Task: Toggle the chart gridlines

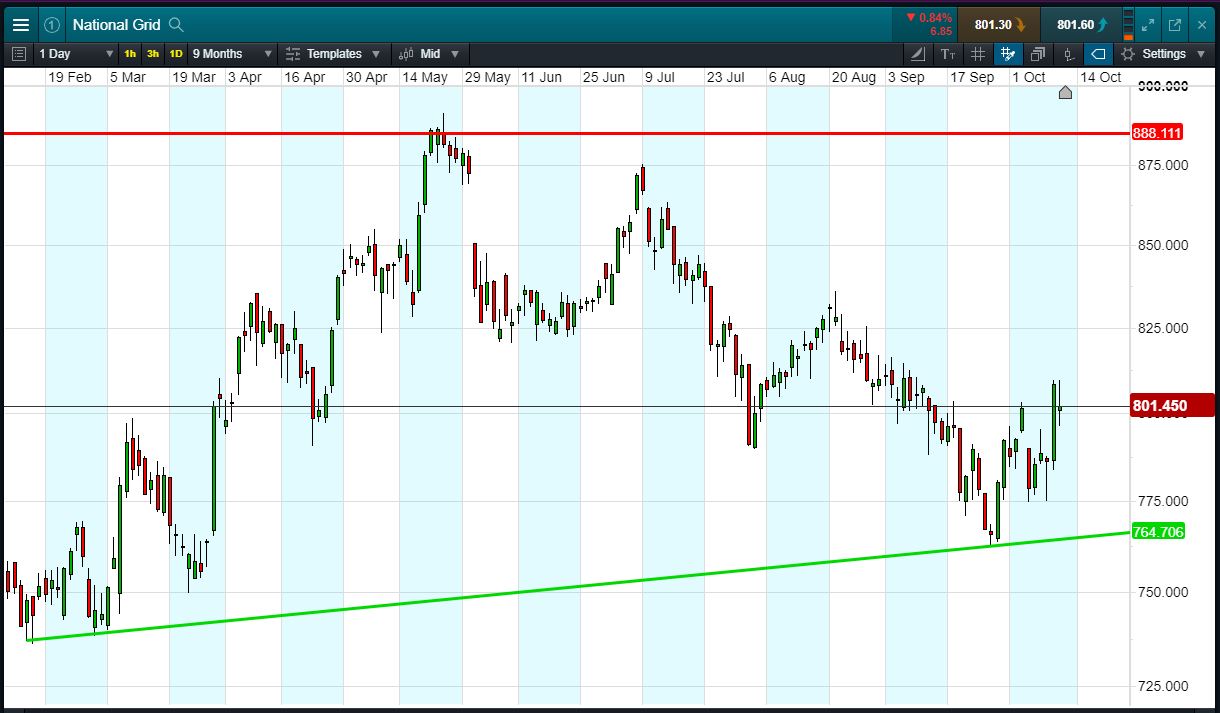Action: [978, 54]
